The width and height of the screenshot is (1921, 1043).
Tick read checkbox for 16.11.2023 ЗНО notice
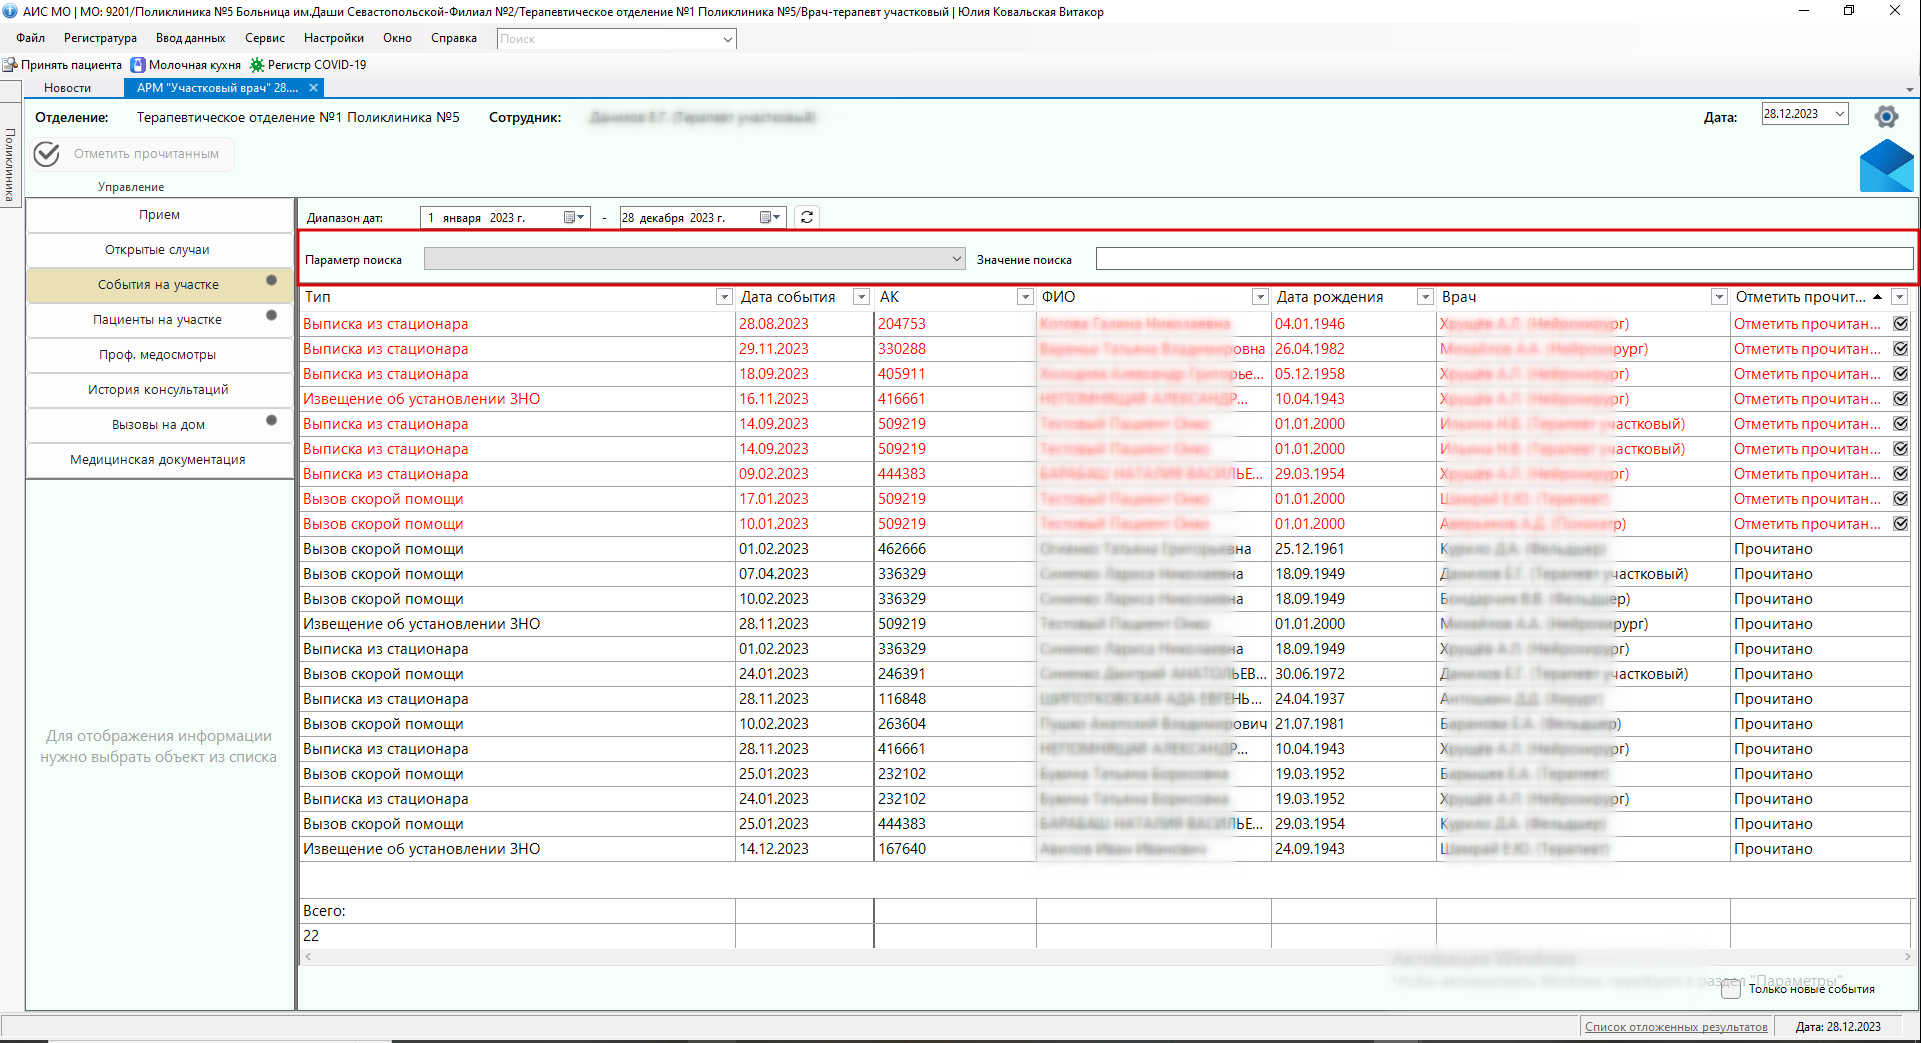[1900, 399]
